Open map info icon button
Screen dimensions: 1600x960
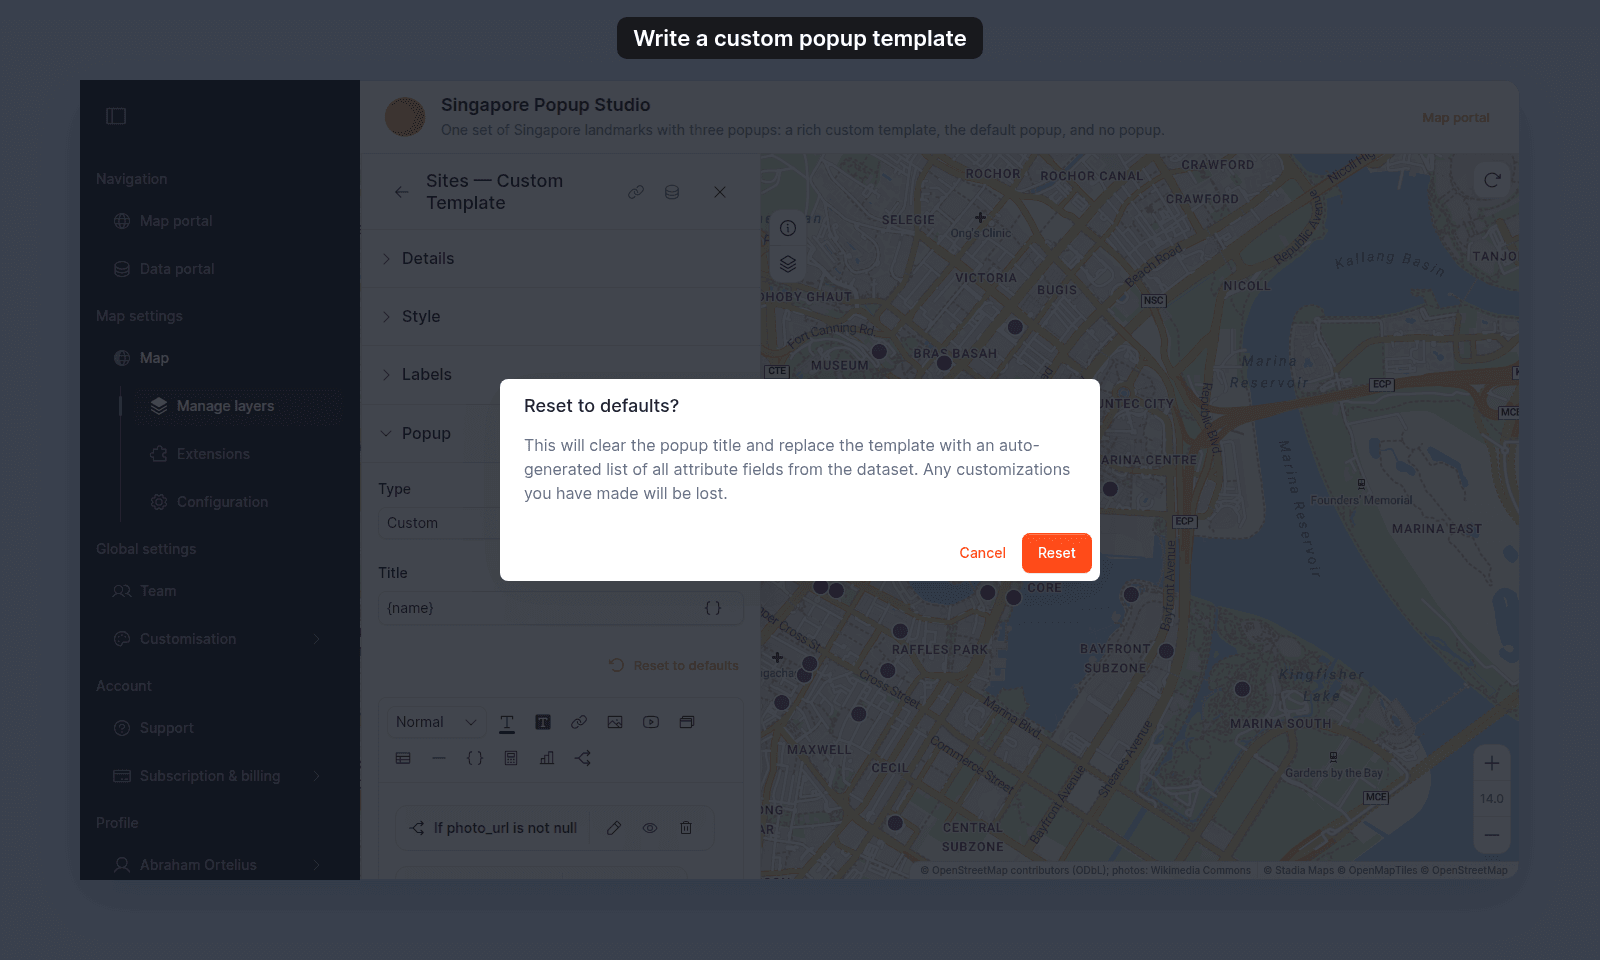coord(788,228)
